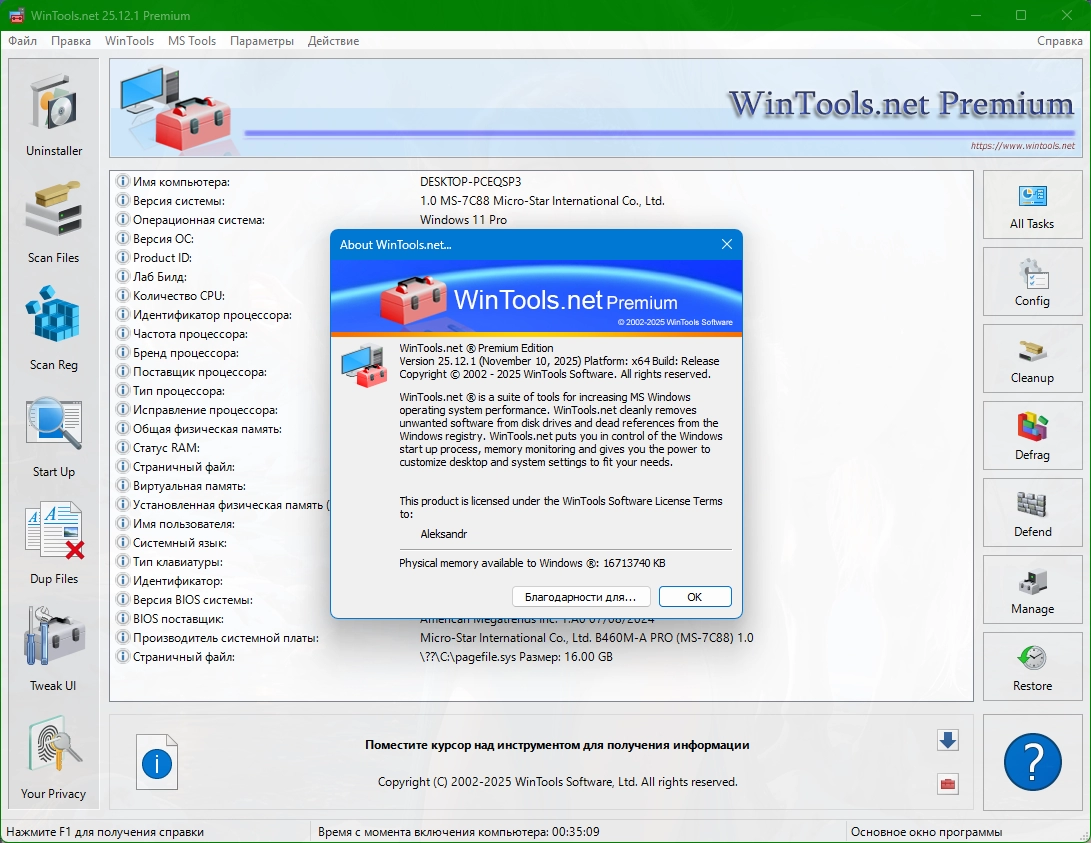1091x843 pixels.
Task: Click the small red toolbox icon at bottom
Action: click(x=948, y=784)
